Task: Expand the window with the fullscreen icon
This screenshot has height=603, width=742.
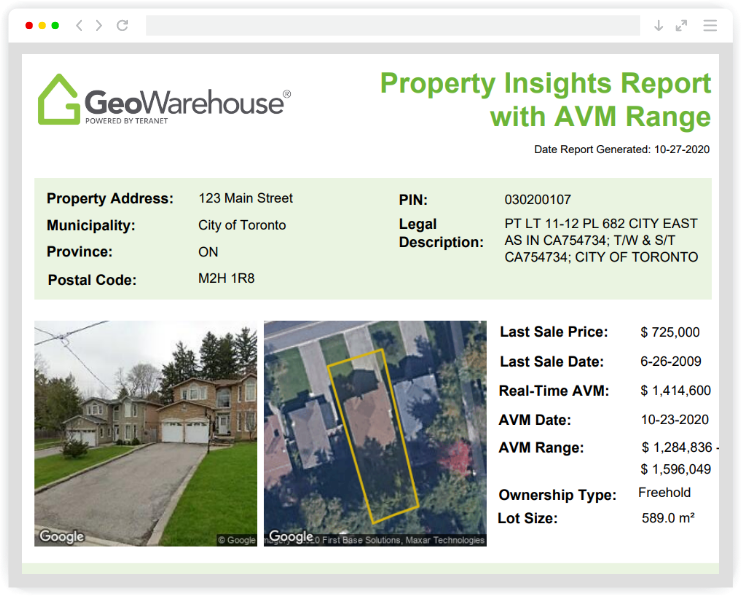Action: click(682, 25)
